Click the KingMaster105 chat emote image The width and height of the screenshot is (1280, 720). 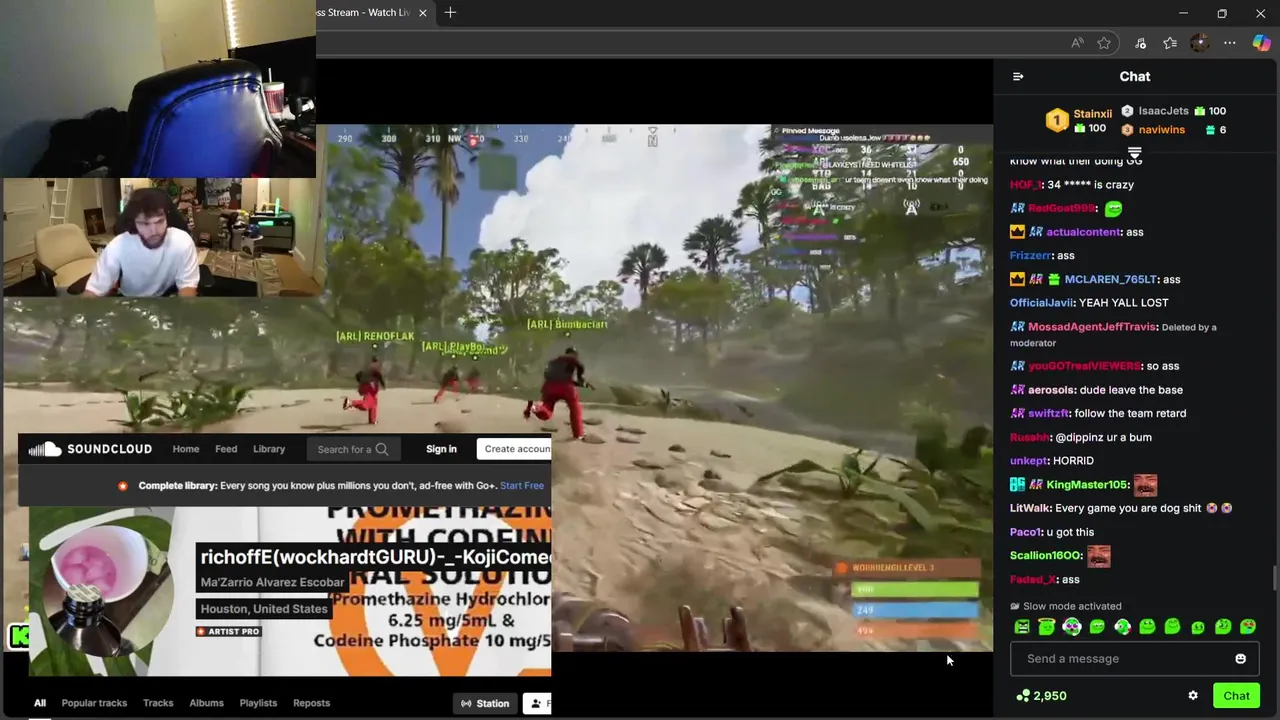[1145, 485]
